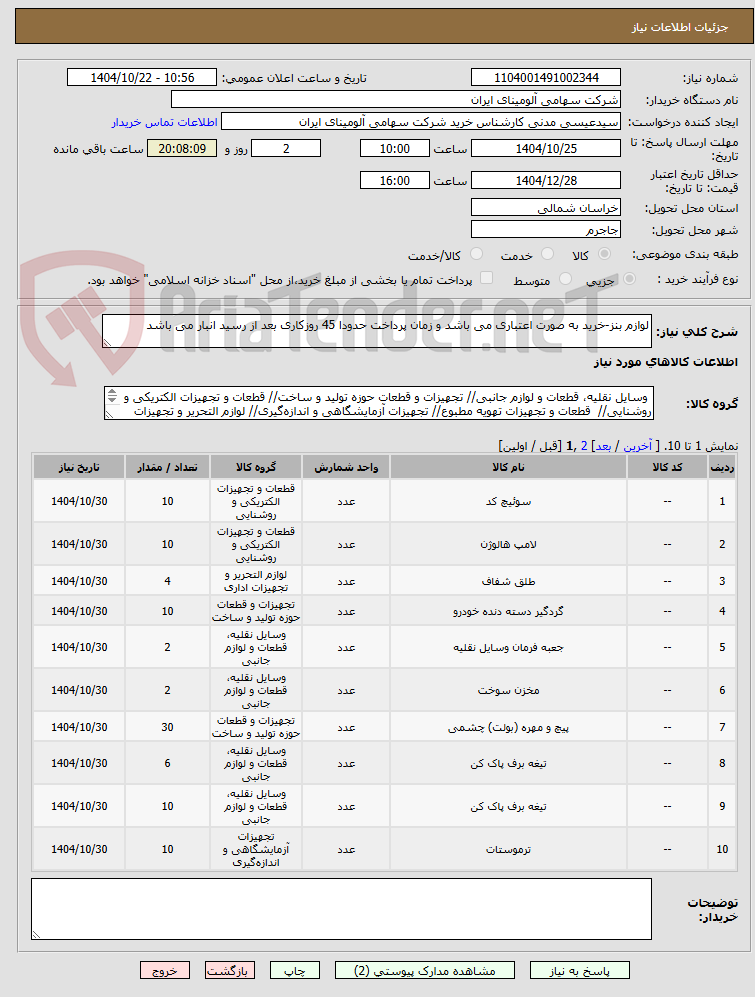
Task: Click item name طلق شفاف
Action: 508,581
